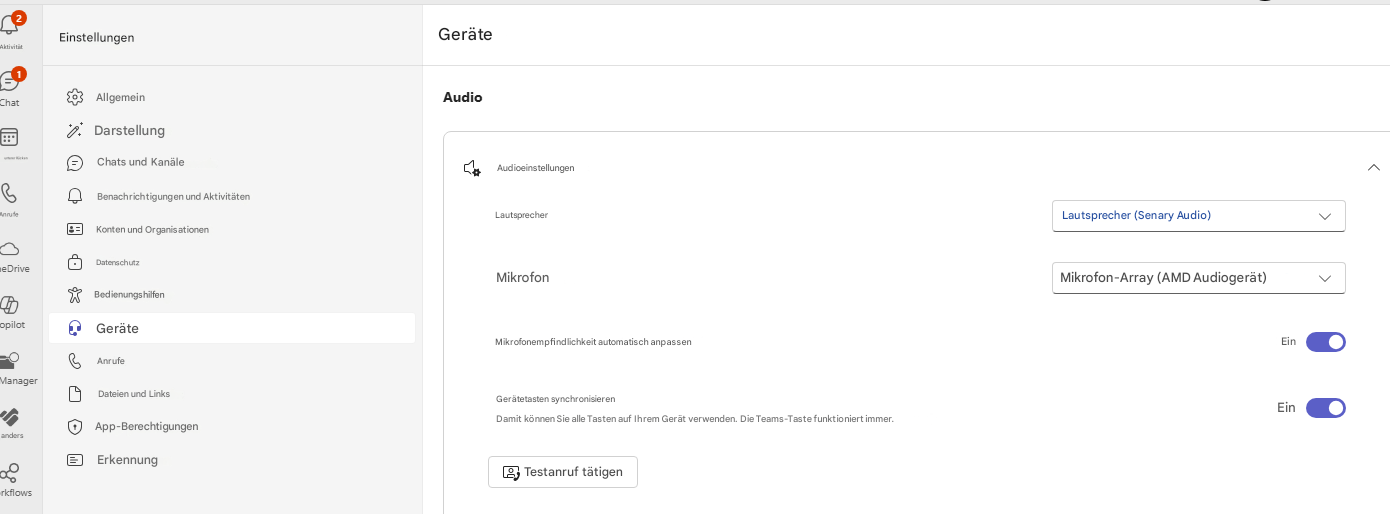
Task: Click bell icon beside Benachrichtigungen und Aktivitäten
Action: pos(75,196)
